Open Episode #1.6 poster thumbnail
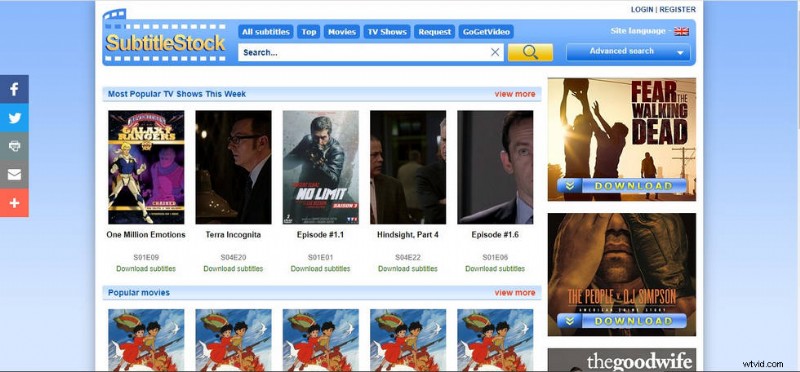 click(x=495, y=167)
